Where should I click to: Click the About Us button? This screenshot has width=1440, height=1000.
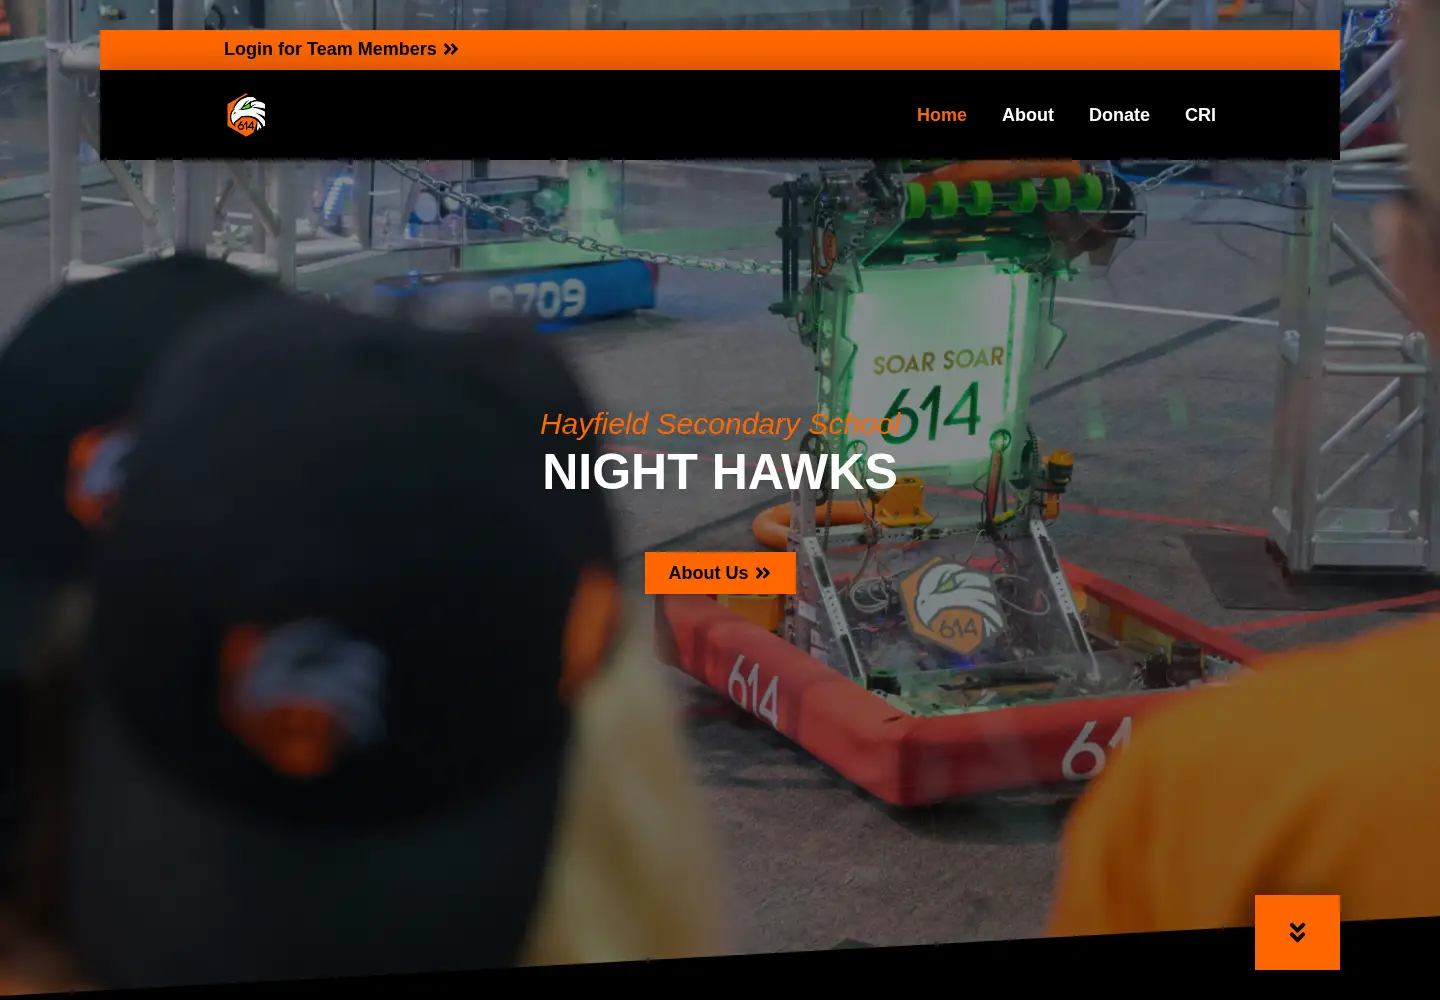click(720, 573)
